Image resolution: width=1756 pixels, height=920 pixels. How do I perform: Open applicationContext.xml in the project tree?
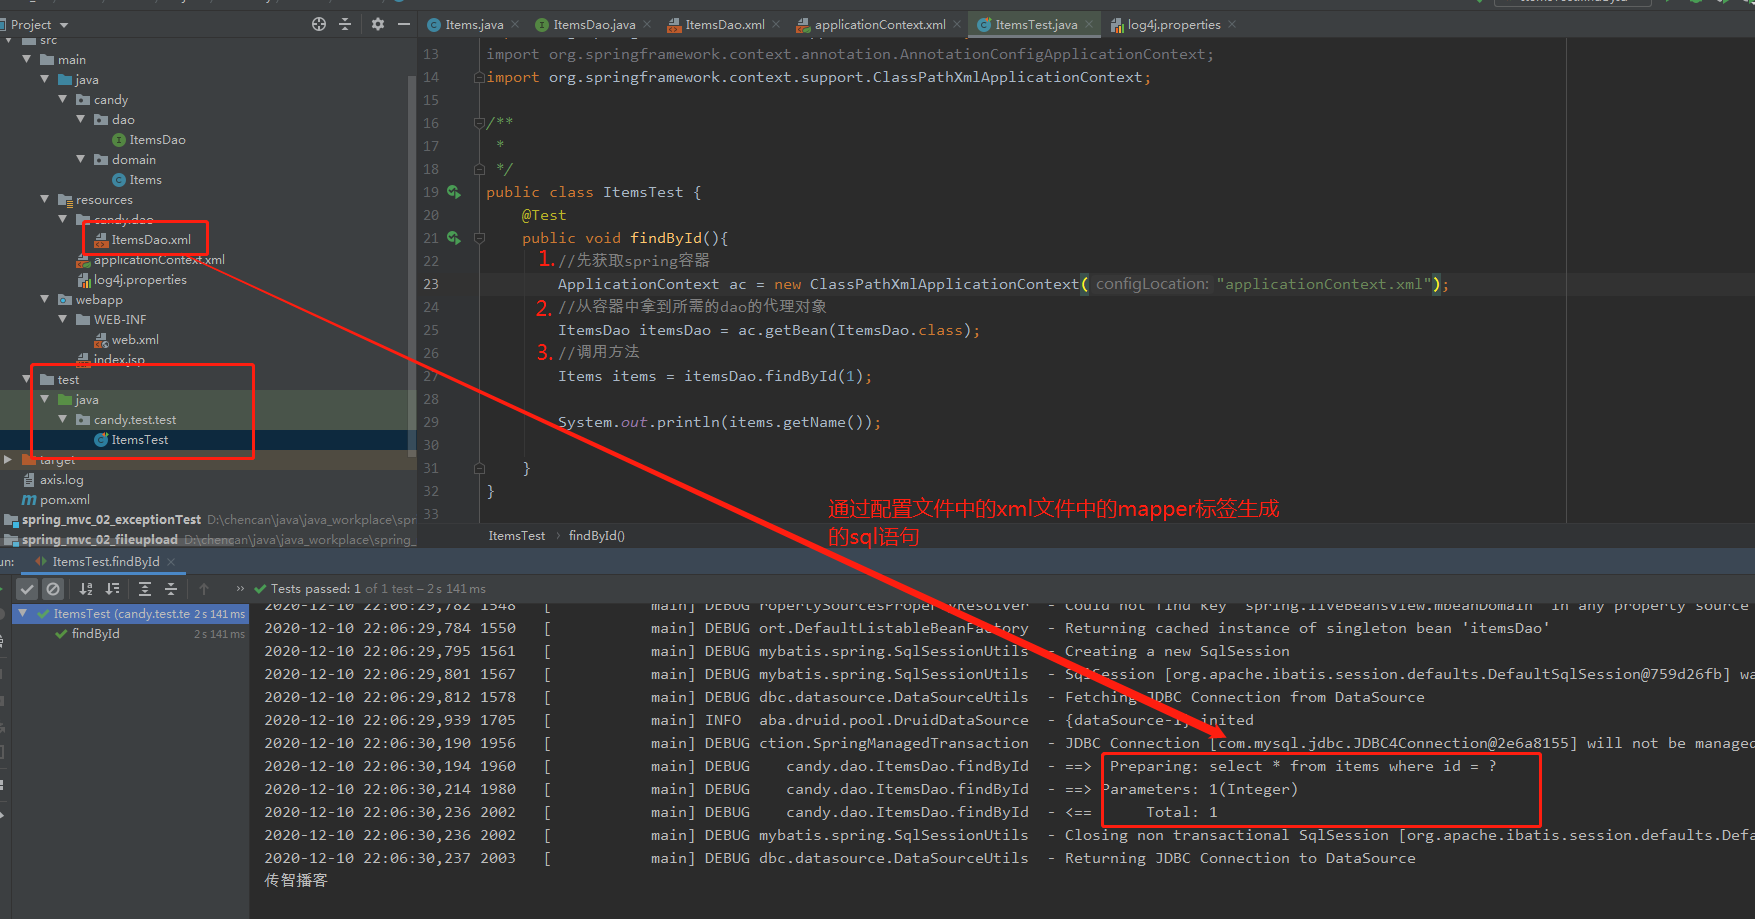[x=151, y=260]
